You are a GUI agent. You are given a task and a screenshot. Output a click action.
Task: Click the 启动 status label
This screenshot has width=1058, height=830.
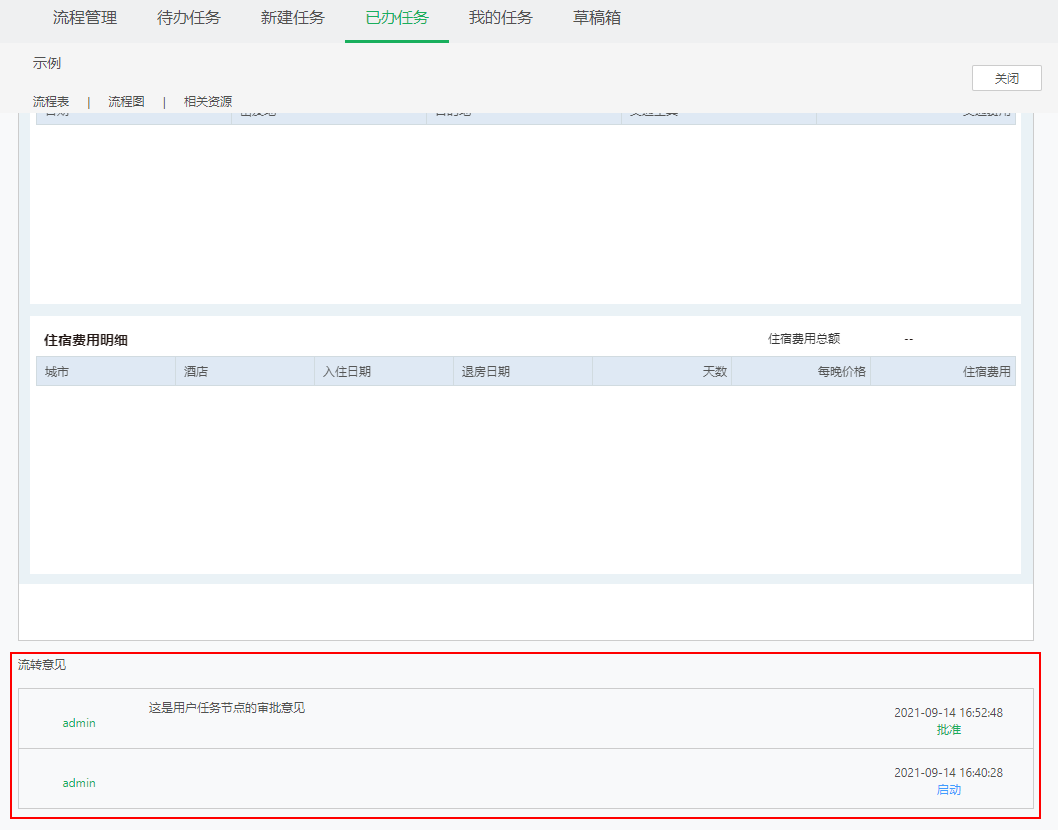[948, 790]
